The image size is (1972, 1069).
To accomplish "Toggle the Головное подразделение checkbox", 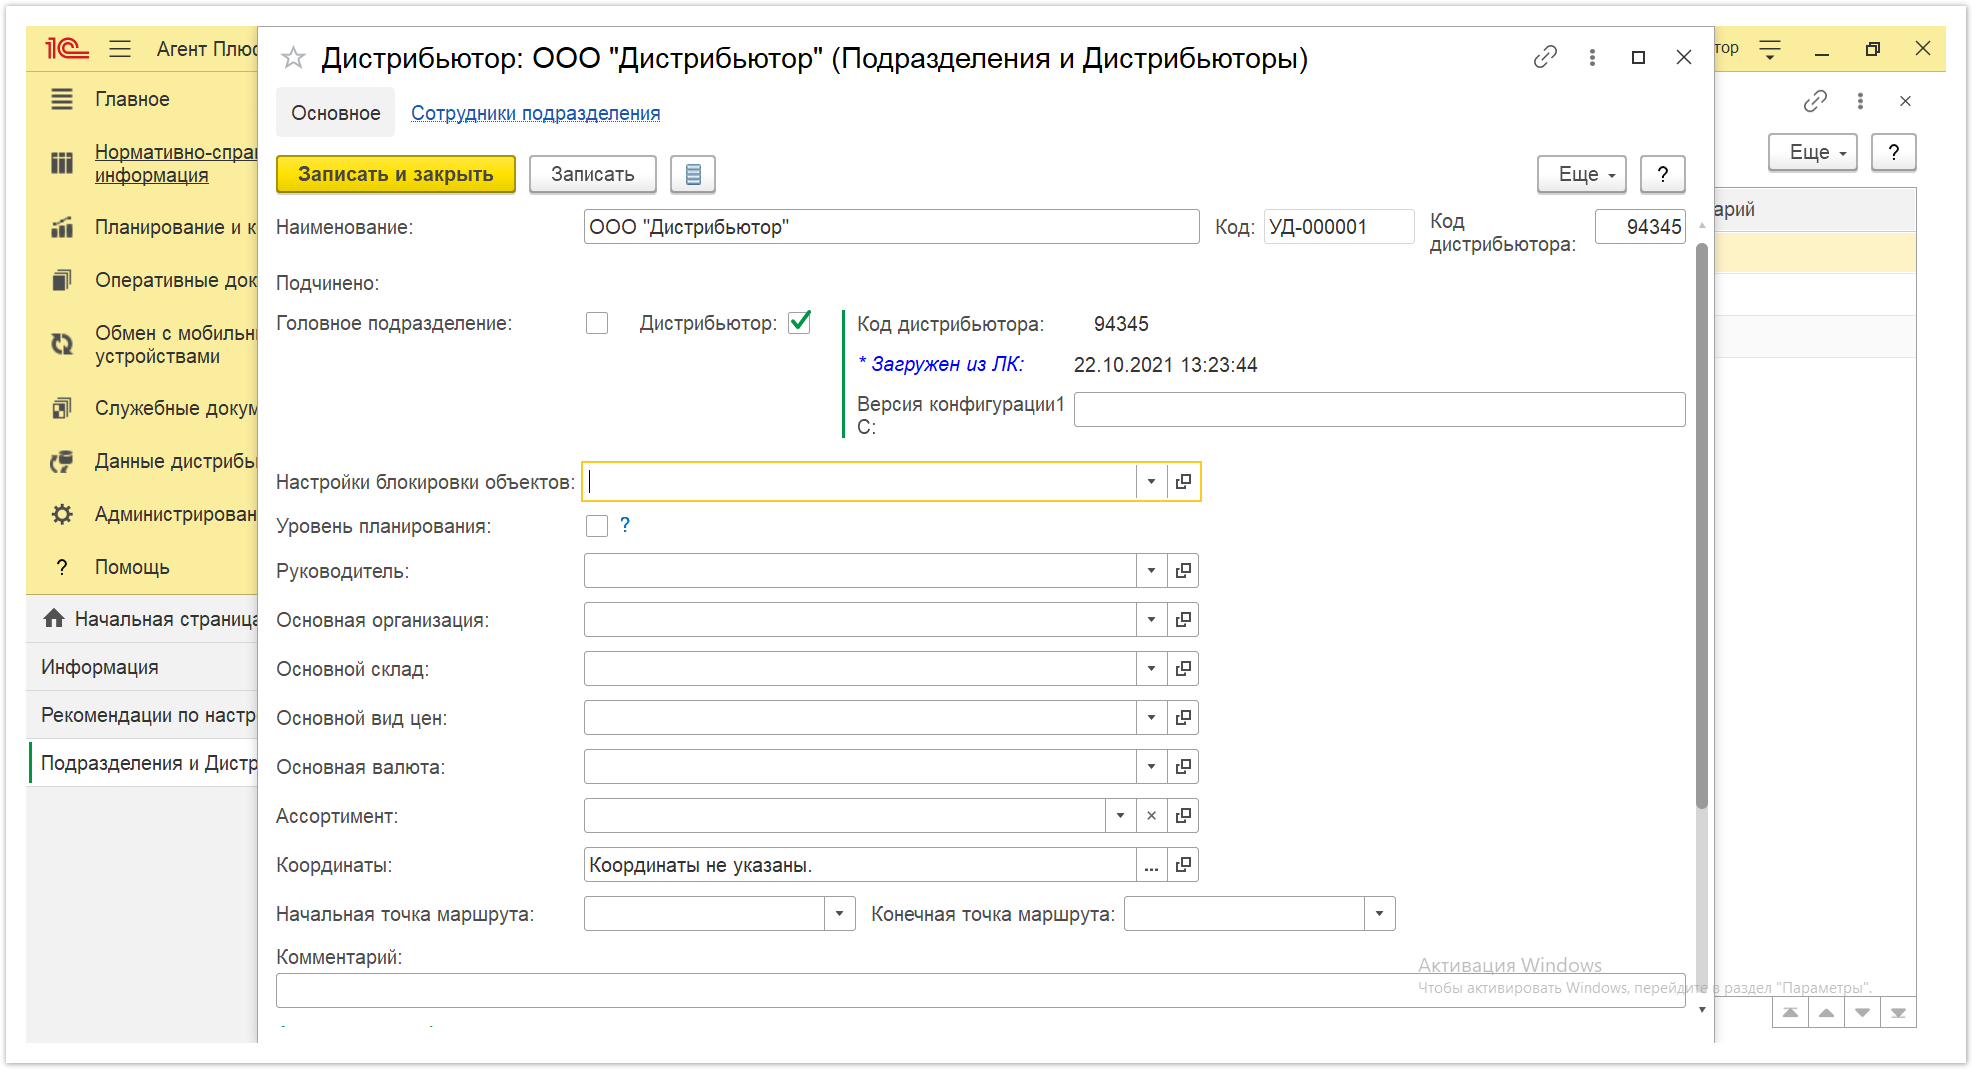I will [x=597, y=323].
